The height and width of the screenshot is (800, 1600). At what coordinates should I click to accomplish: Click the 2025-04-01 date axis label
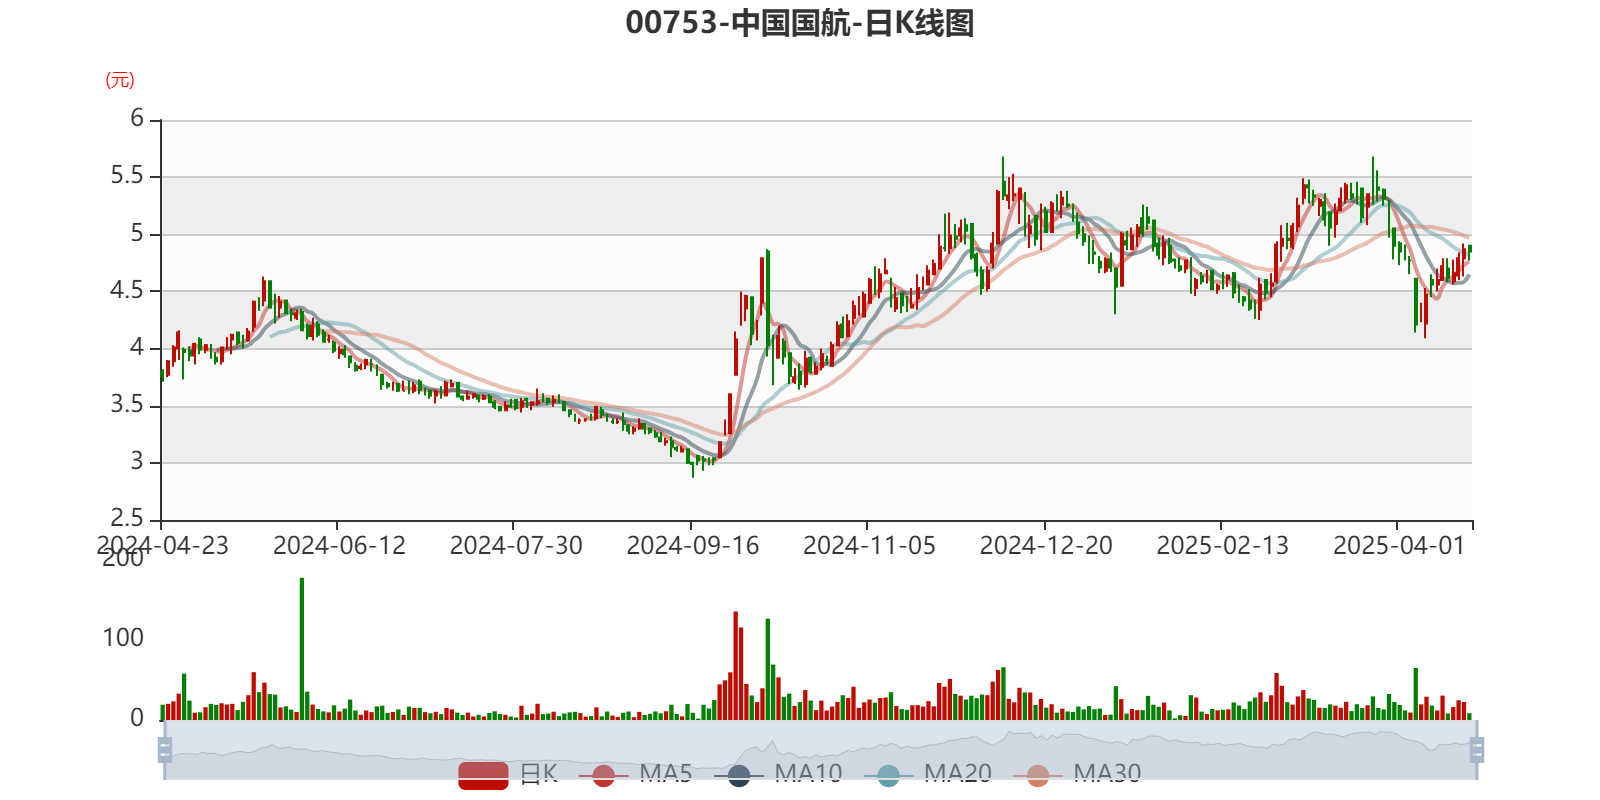click(1399, 545)
